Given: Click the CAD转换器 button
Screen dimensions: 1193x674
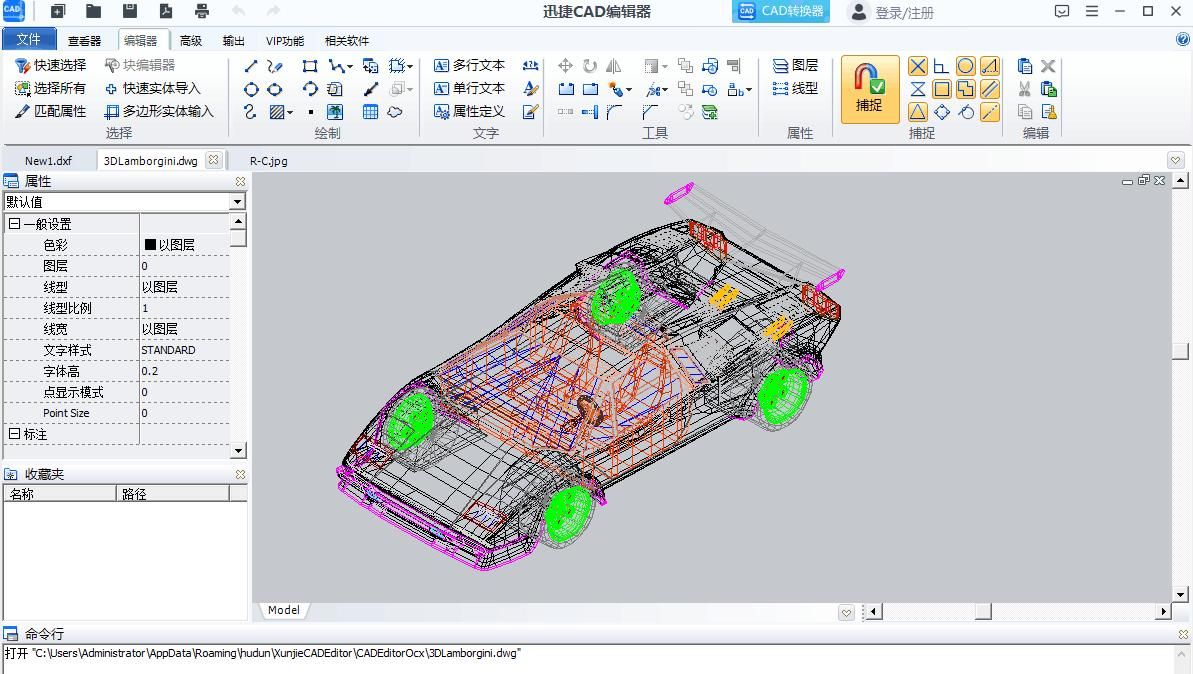Looking at the screenshot, I should (782, 12).
